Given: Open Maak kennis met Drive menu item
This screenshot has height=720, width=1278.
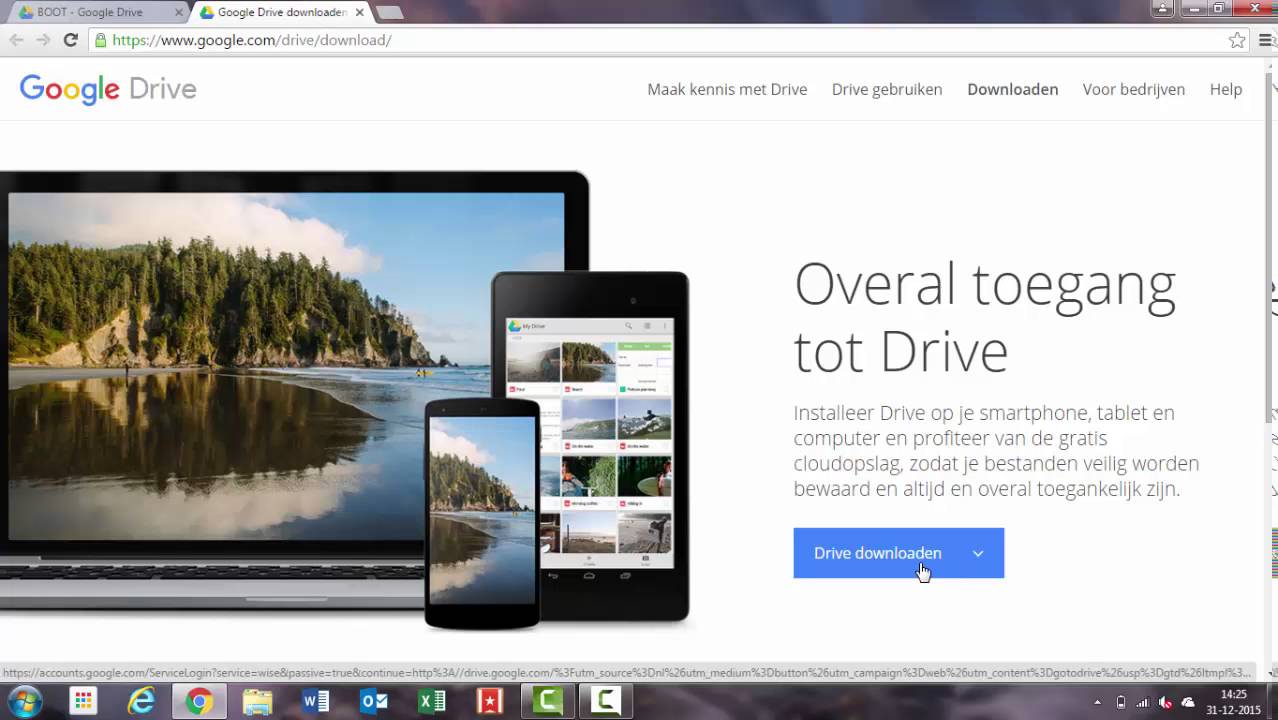Looking at the screenshot, I should [727, 89].
